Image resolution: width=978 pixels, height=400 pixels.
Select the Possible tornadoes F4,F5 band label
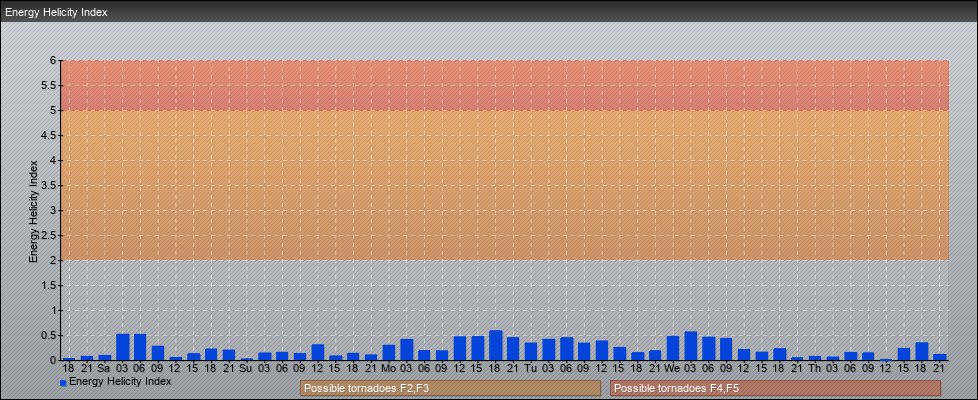click(x=775, y=388)
